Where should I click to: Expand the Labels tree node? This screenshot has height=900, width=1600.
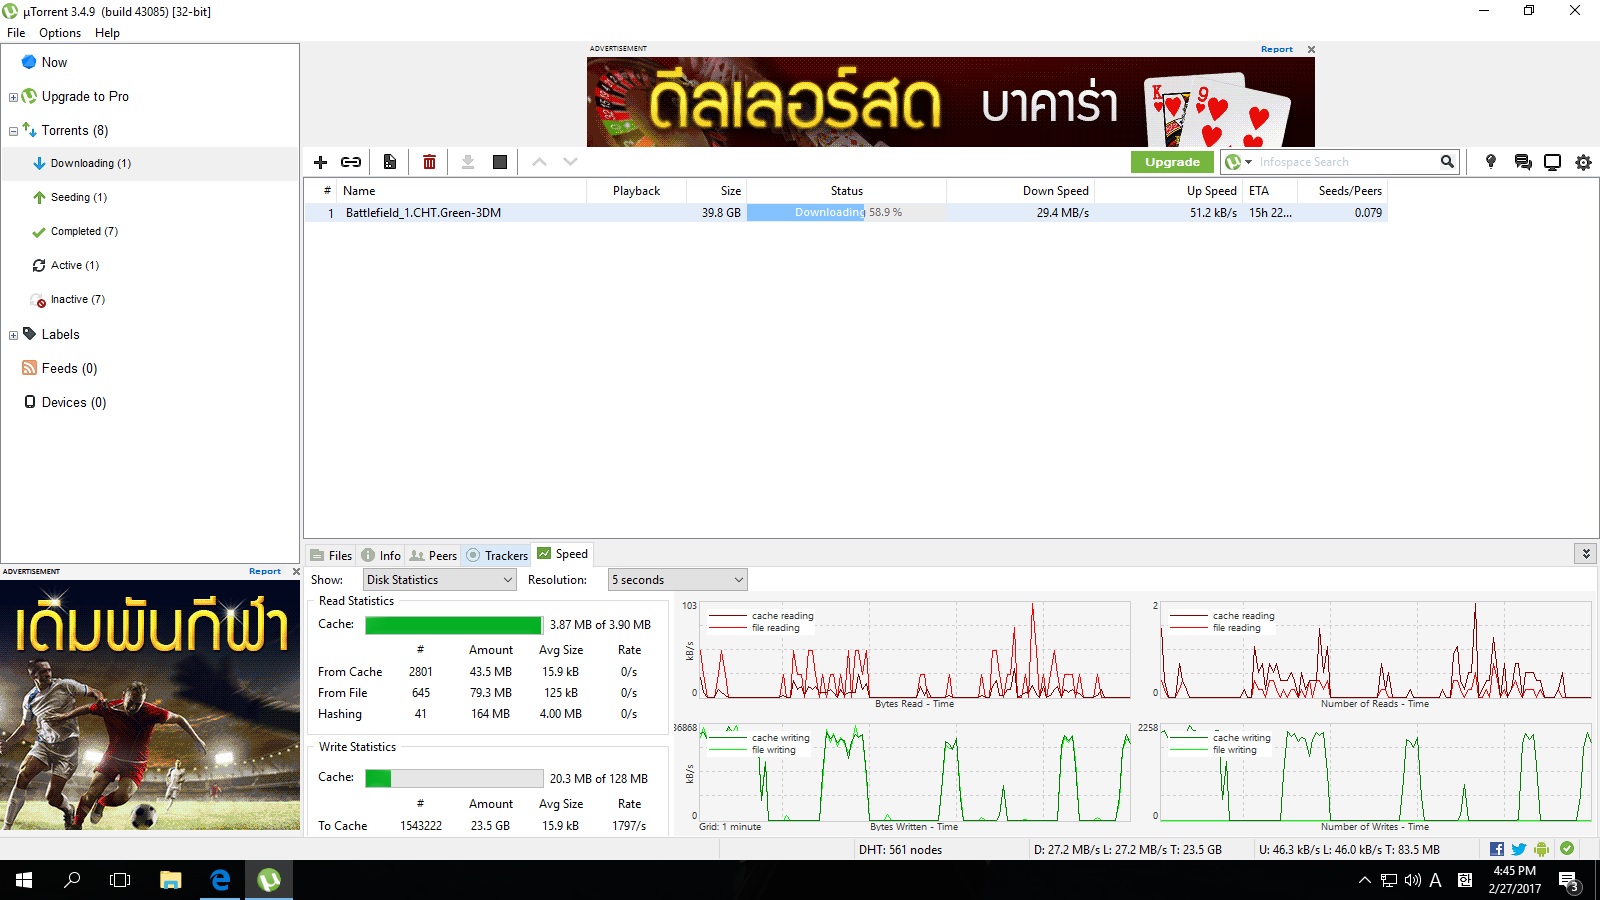[x=13, y=335]
